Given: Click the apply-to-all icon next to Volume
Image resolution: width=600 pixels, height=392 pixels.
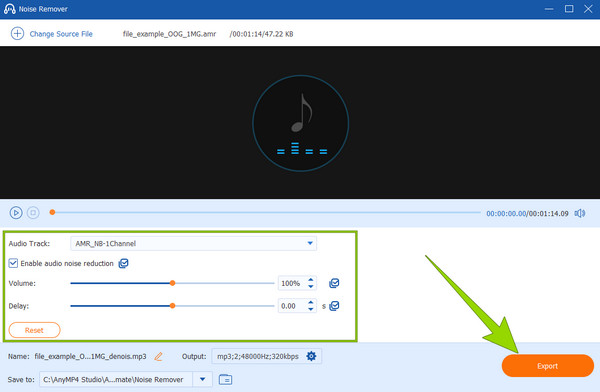Looking at the screenshot, I should tap(334, 283).
